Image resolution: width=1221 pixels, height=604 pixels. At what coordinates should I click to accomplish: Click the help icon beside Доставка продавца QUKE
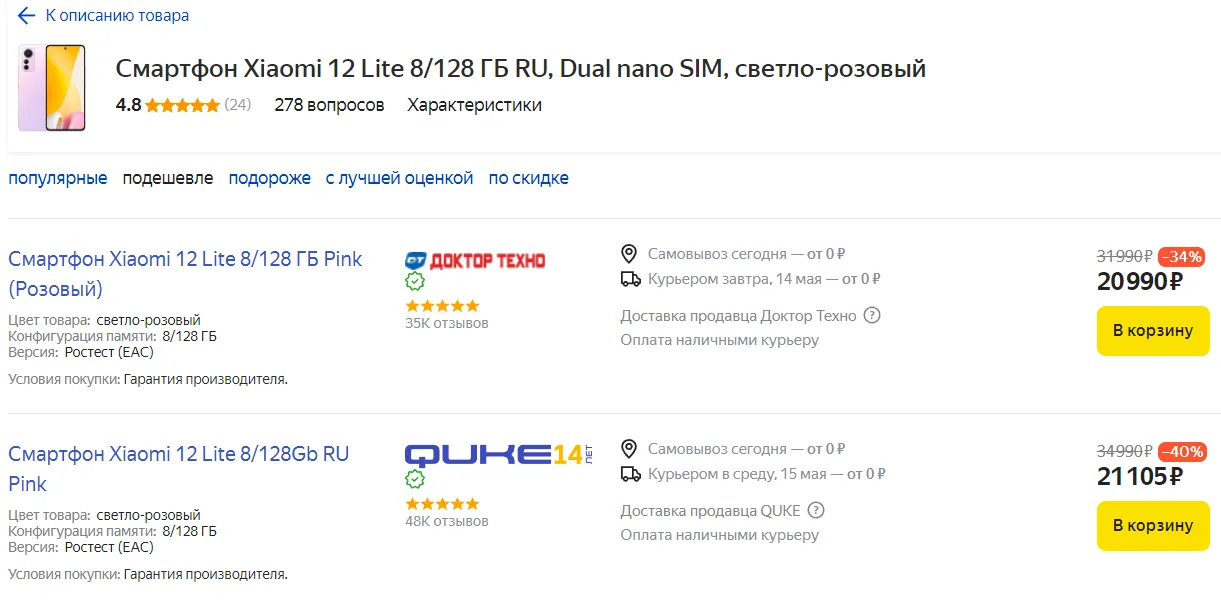(816, 511)
